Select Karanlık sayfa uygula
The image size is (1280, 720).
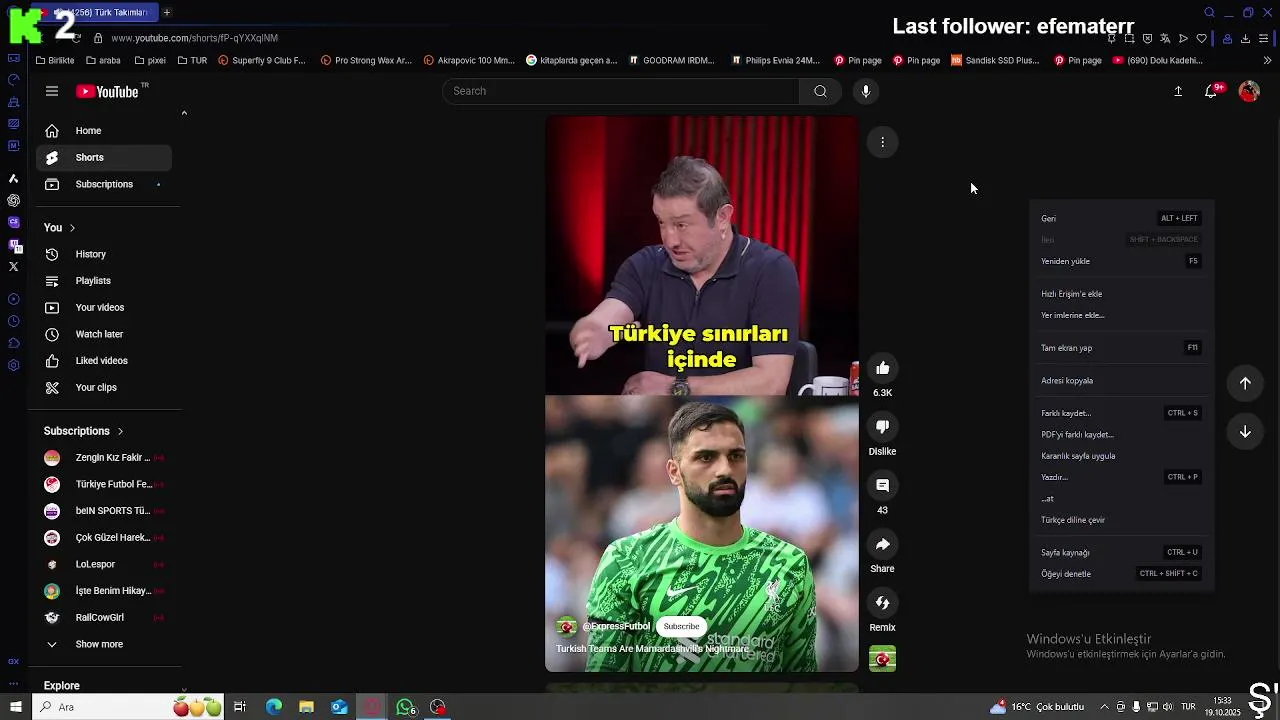tap(1121, 456)
